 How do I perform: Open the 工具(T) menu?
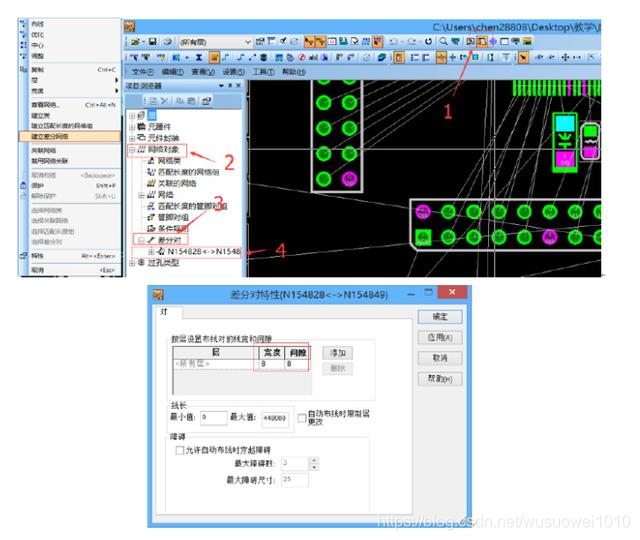[x=263, y=72]
